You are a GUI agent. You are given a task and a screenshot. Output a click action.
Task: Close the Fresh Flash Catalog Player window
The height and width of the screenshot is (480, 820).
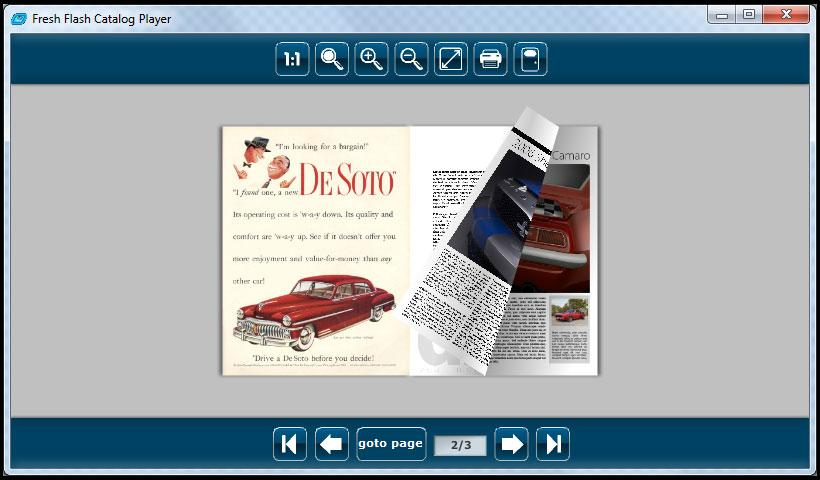pyautogui.click(x=785, y=14)
